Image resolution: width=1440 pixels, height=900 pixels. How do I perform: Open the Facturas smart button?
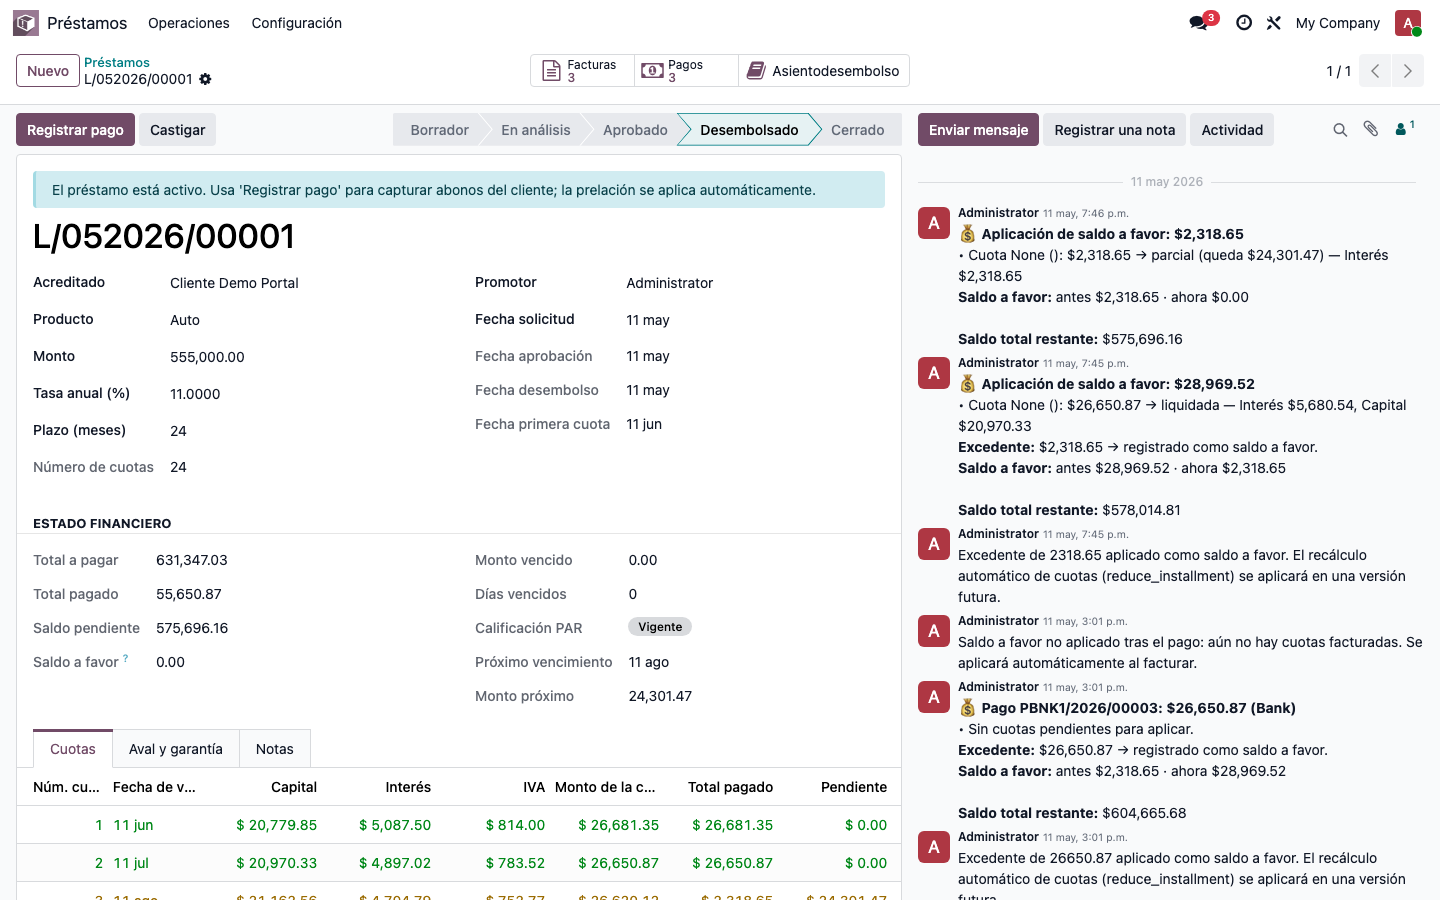(x=583, y=71)
